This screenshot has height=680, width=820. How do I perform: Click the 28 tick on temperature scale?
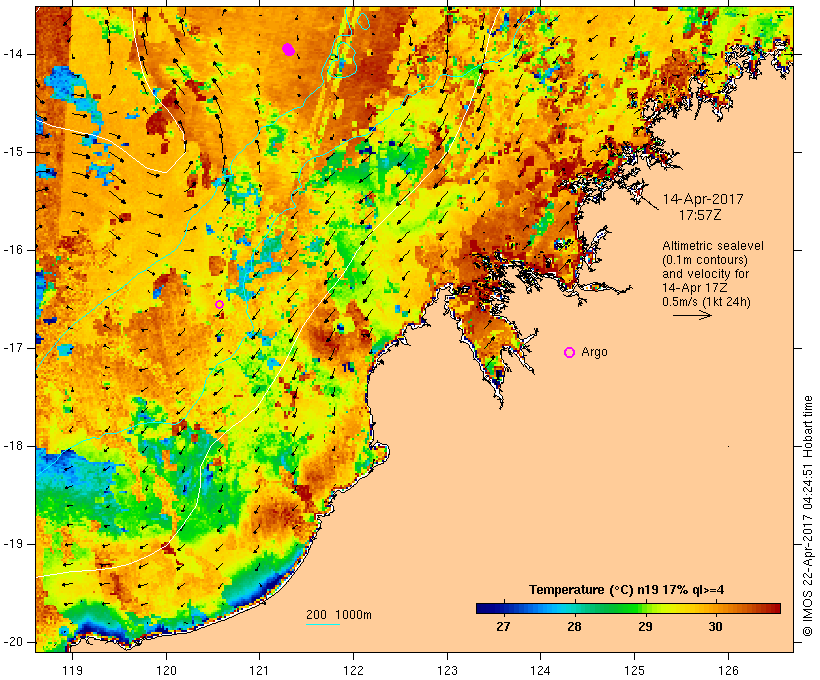[574, 627]
